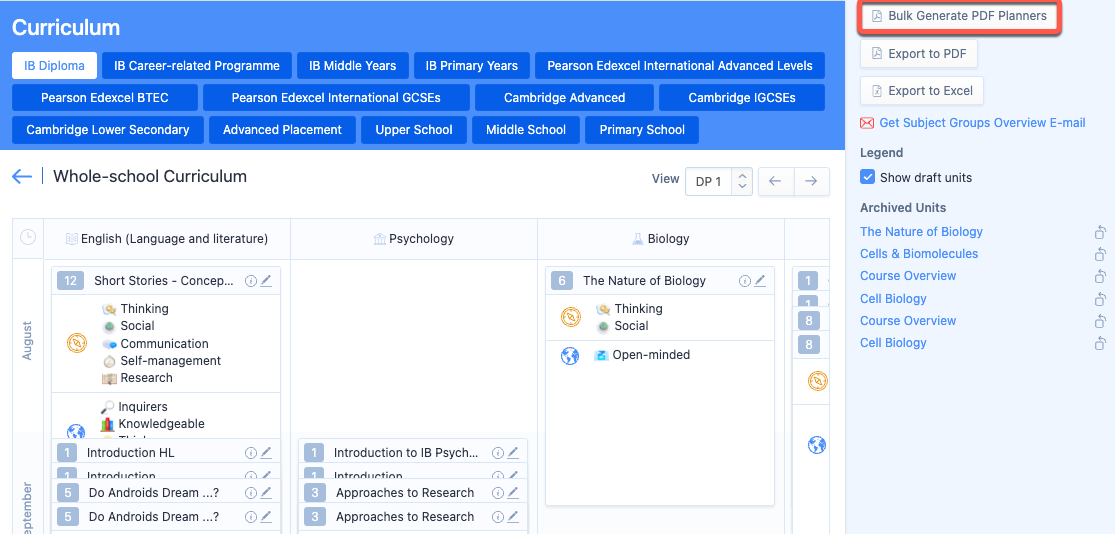The image size is (1115, 534).
Task: Open first archived Cell Biology link
Action: tap(893, 299)
